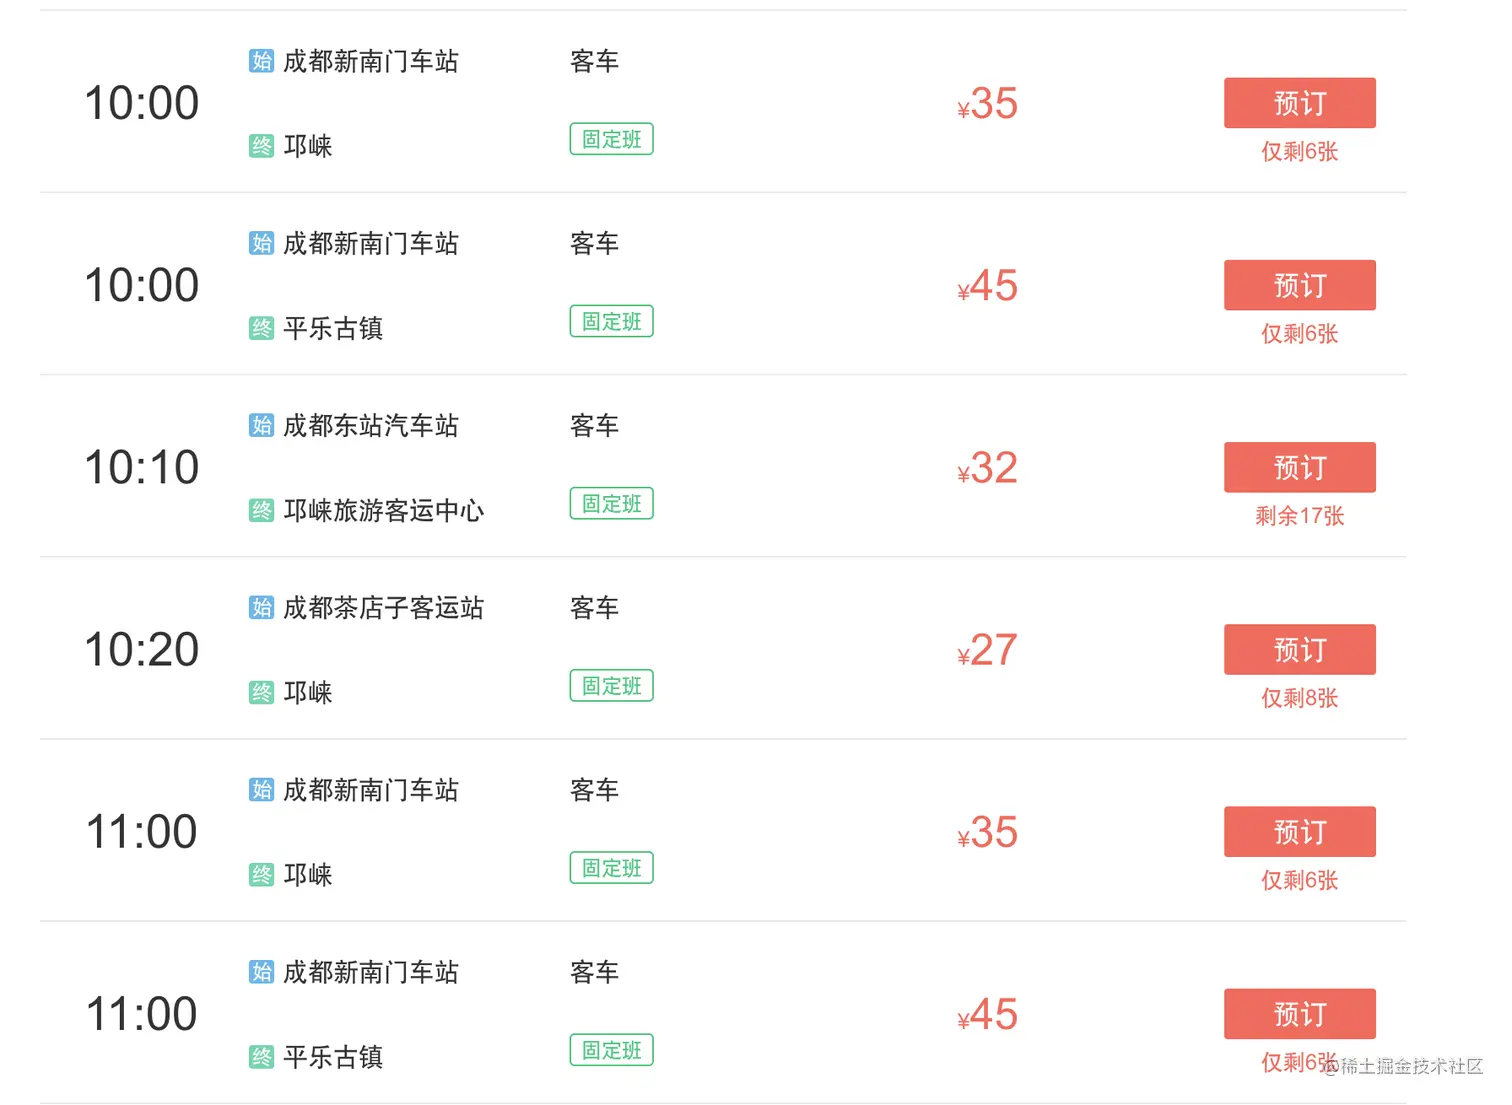
Task: Click start-station icon beside 成都茶店子客运站
Action: click(x=261, y=607)
